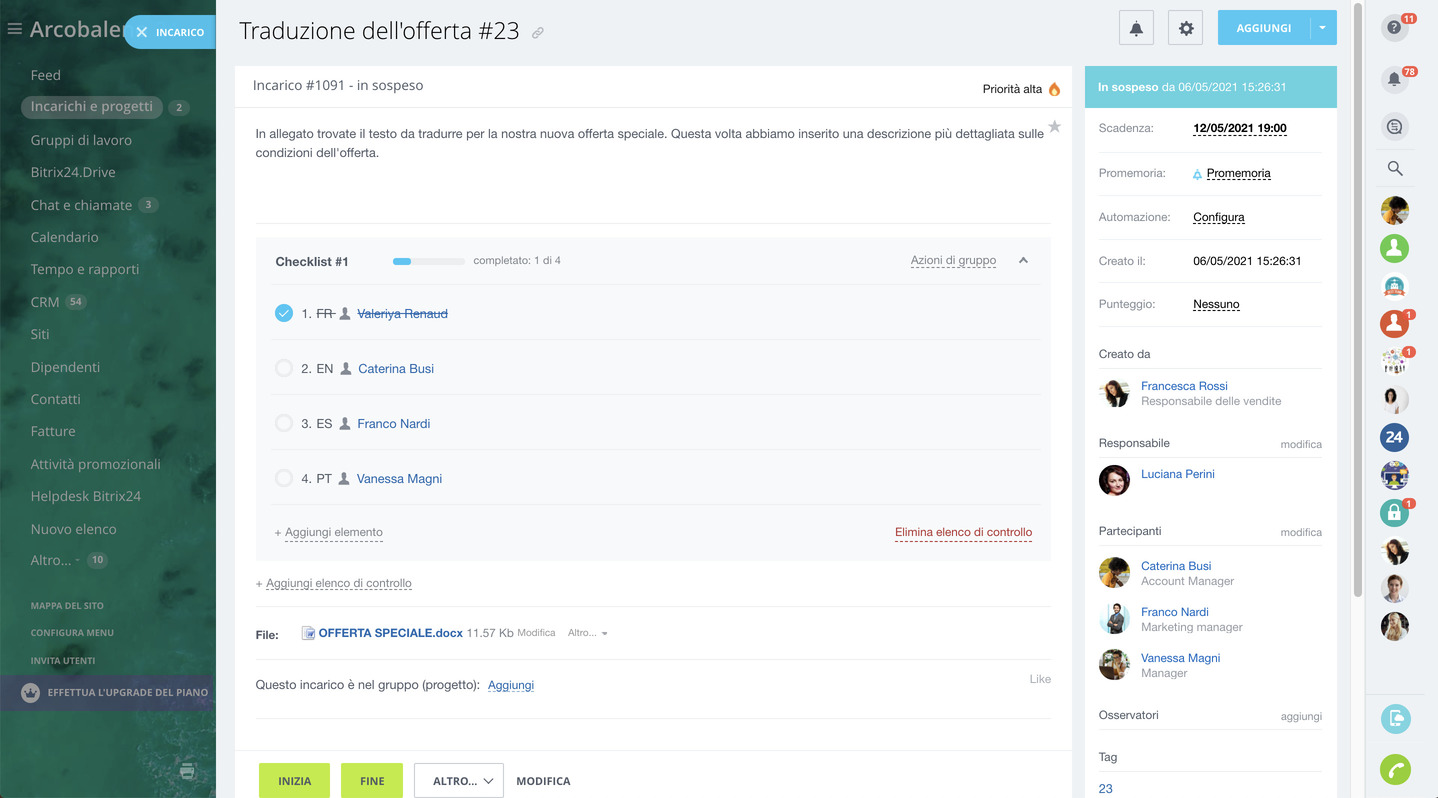Mark task as favorite with the star
This screenshot has height=798, width=1438.
point(1054,127)
